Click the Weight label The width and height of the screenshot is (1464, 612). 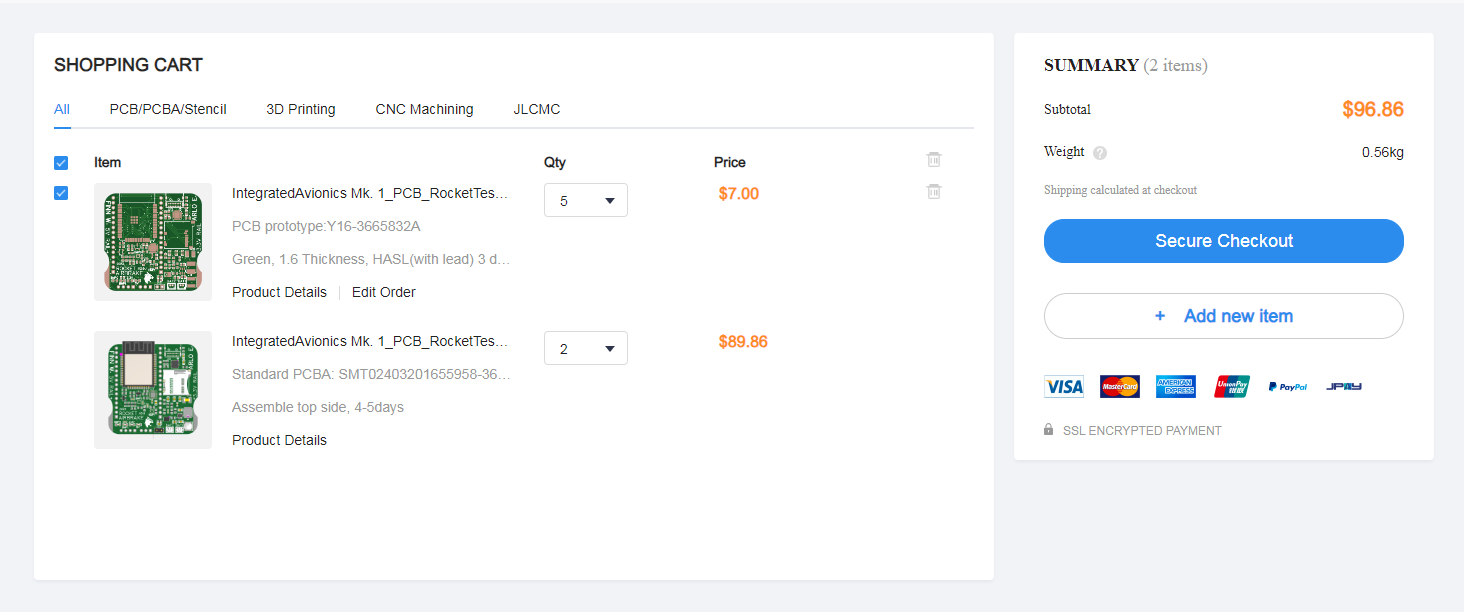pyautogui.click(x=1064, y=152)
